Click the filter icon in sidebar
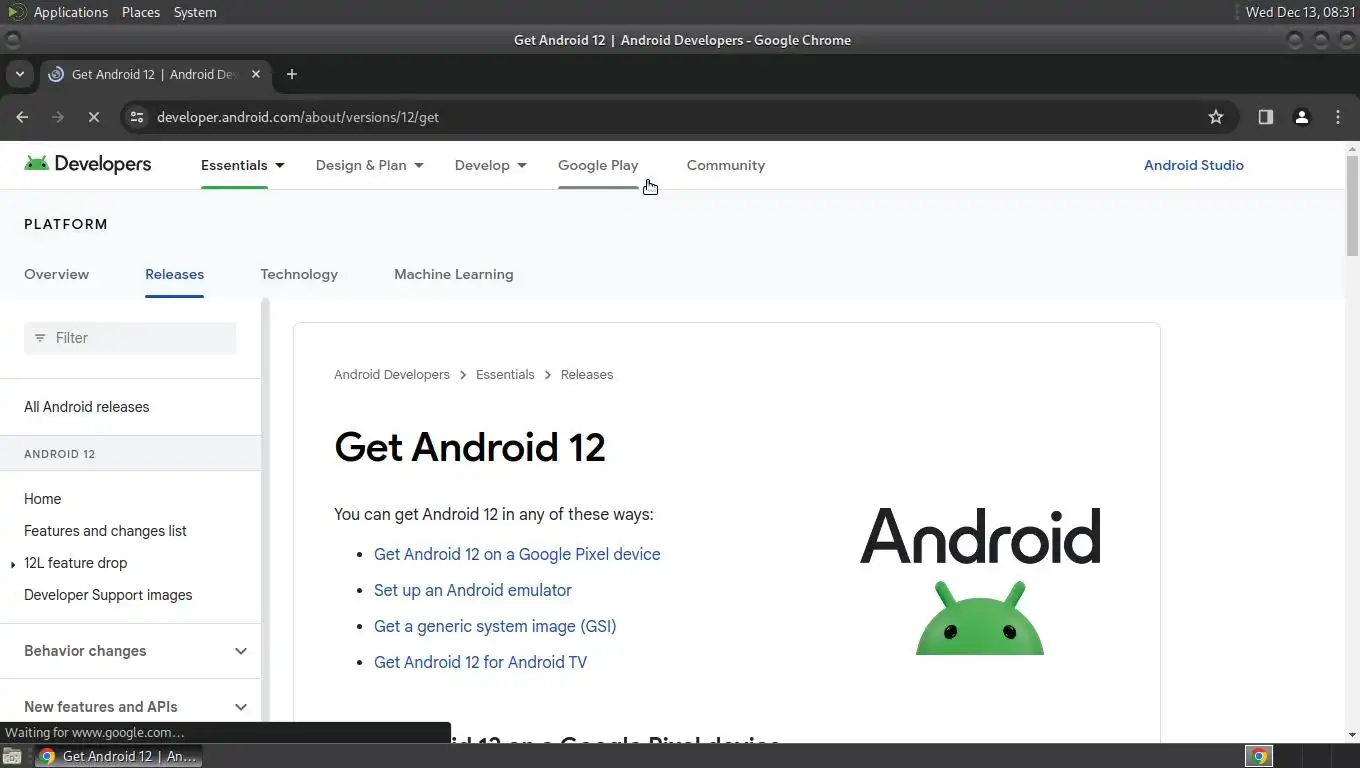This screenshot has height=768, width=1360. pos(40,338)
